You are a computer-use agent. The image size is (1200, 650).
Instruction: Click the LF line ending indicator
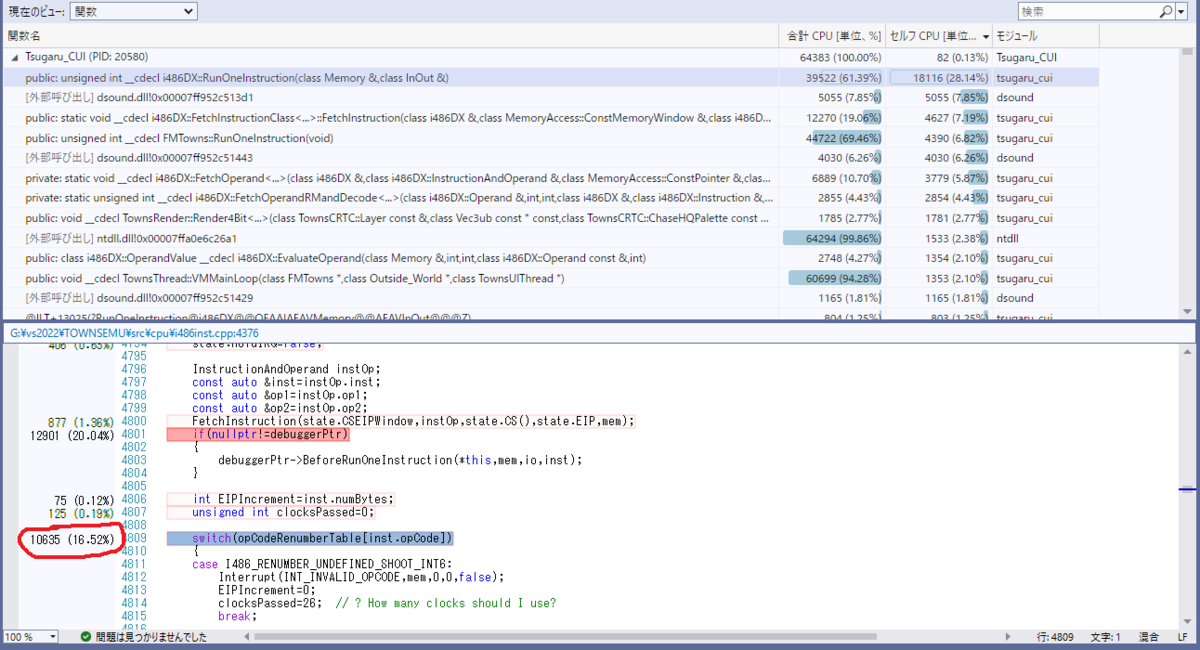[1182, 637]
